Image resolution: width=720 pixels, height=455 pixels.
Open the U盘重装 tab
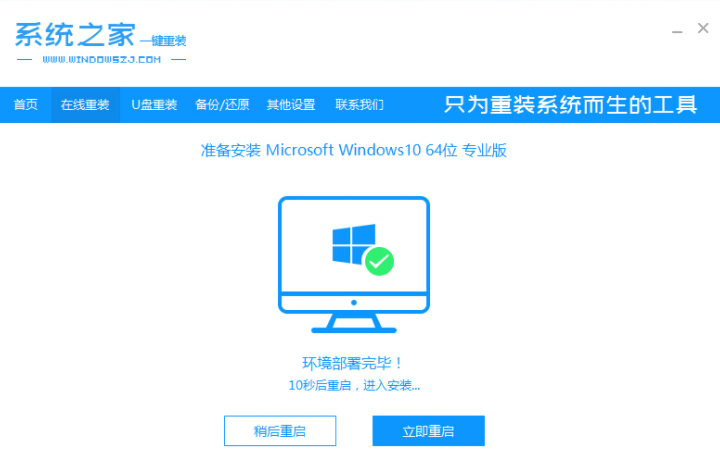pyautogui.click(x=154, y=105)
